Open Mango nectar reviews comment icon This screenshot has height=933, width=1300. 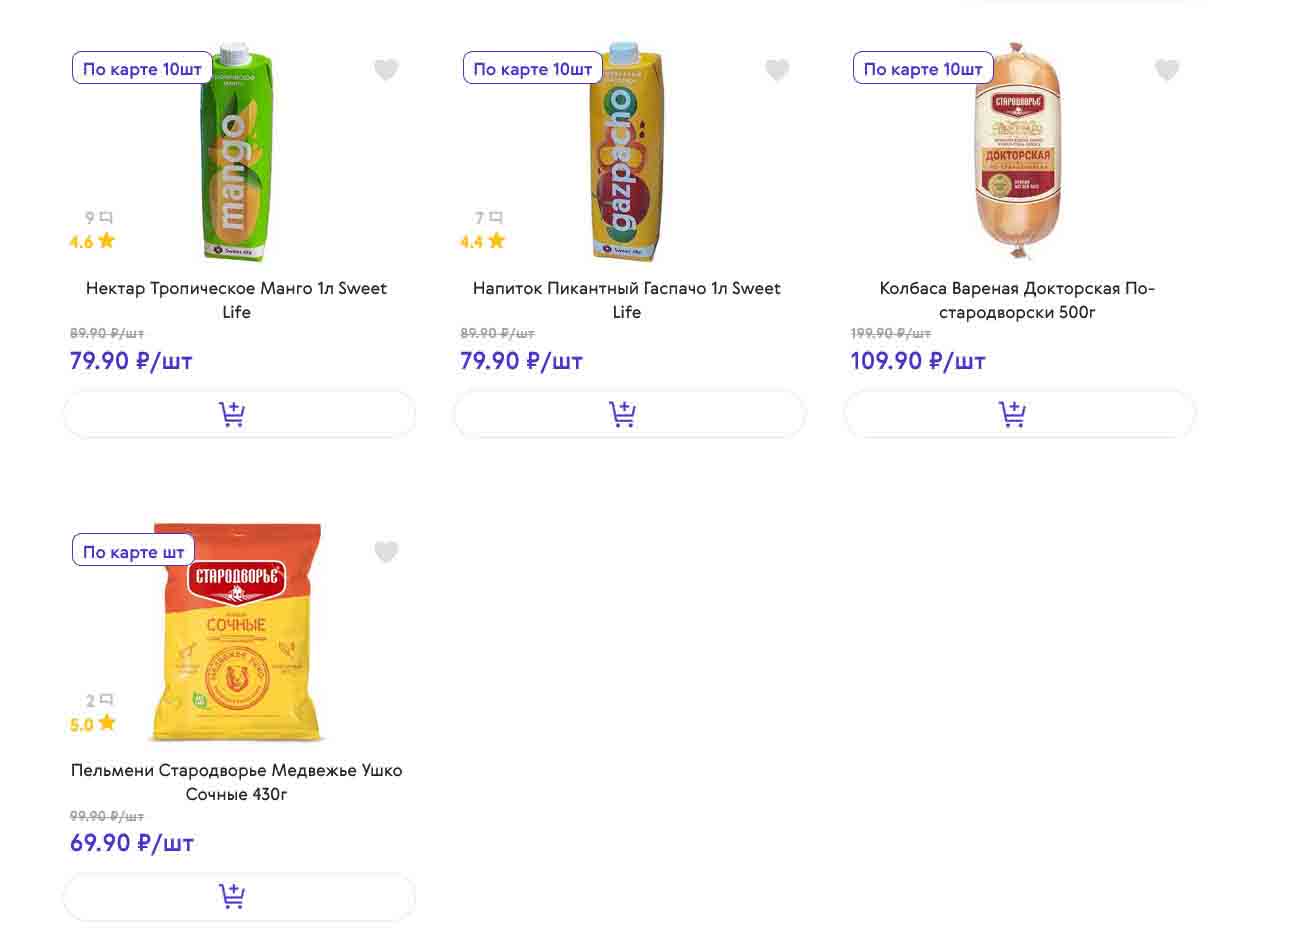click(106, 217)
